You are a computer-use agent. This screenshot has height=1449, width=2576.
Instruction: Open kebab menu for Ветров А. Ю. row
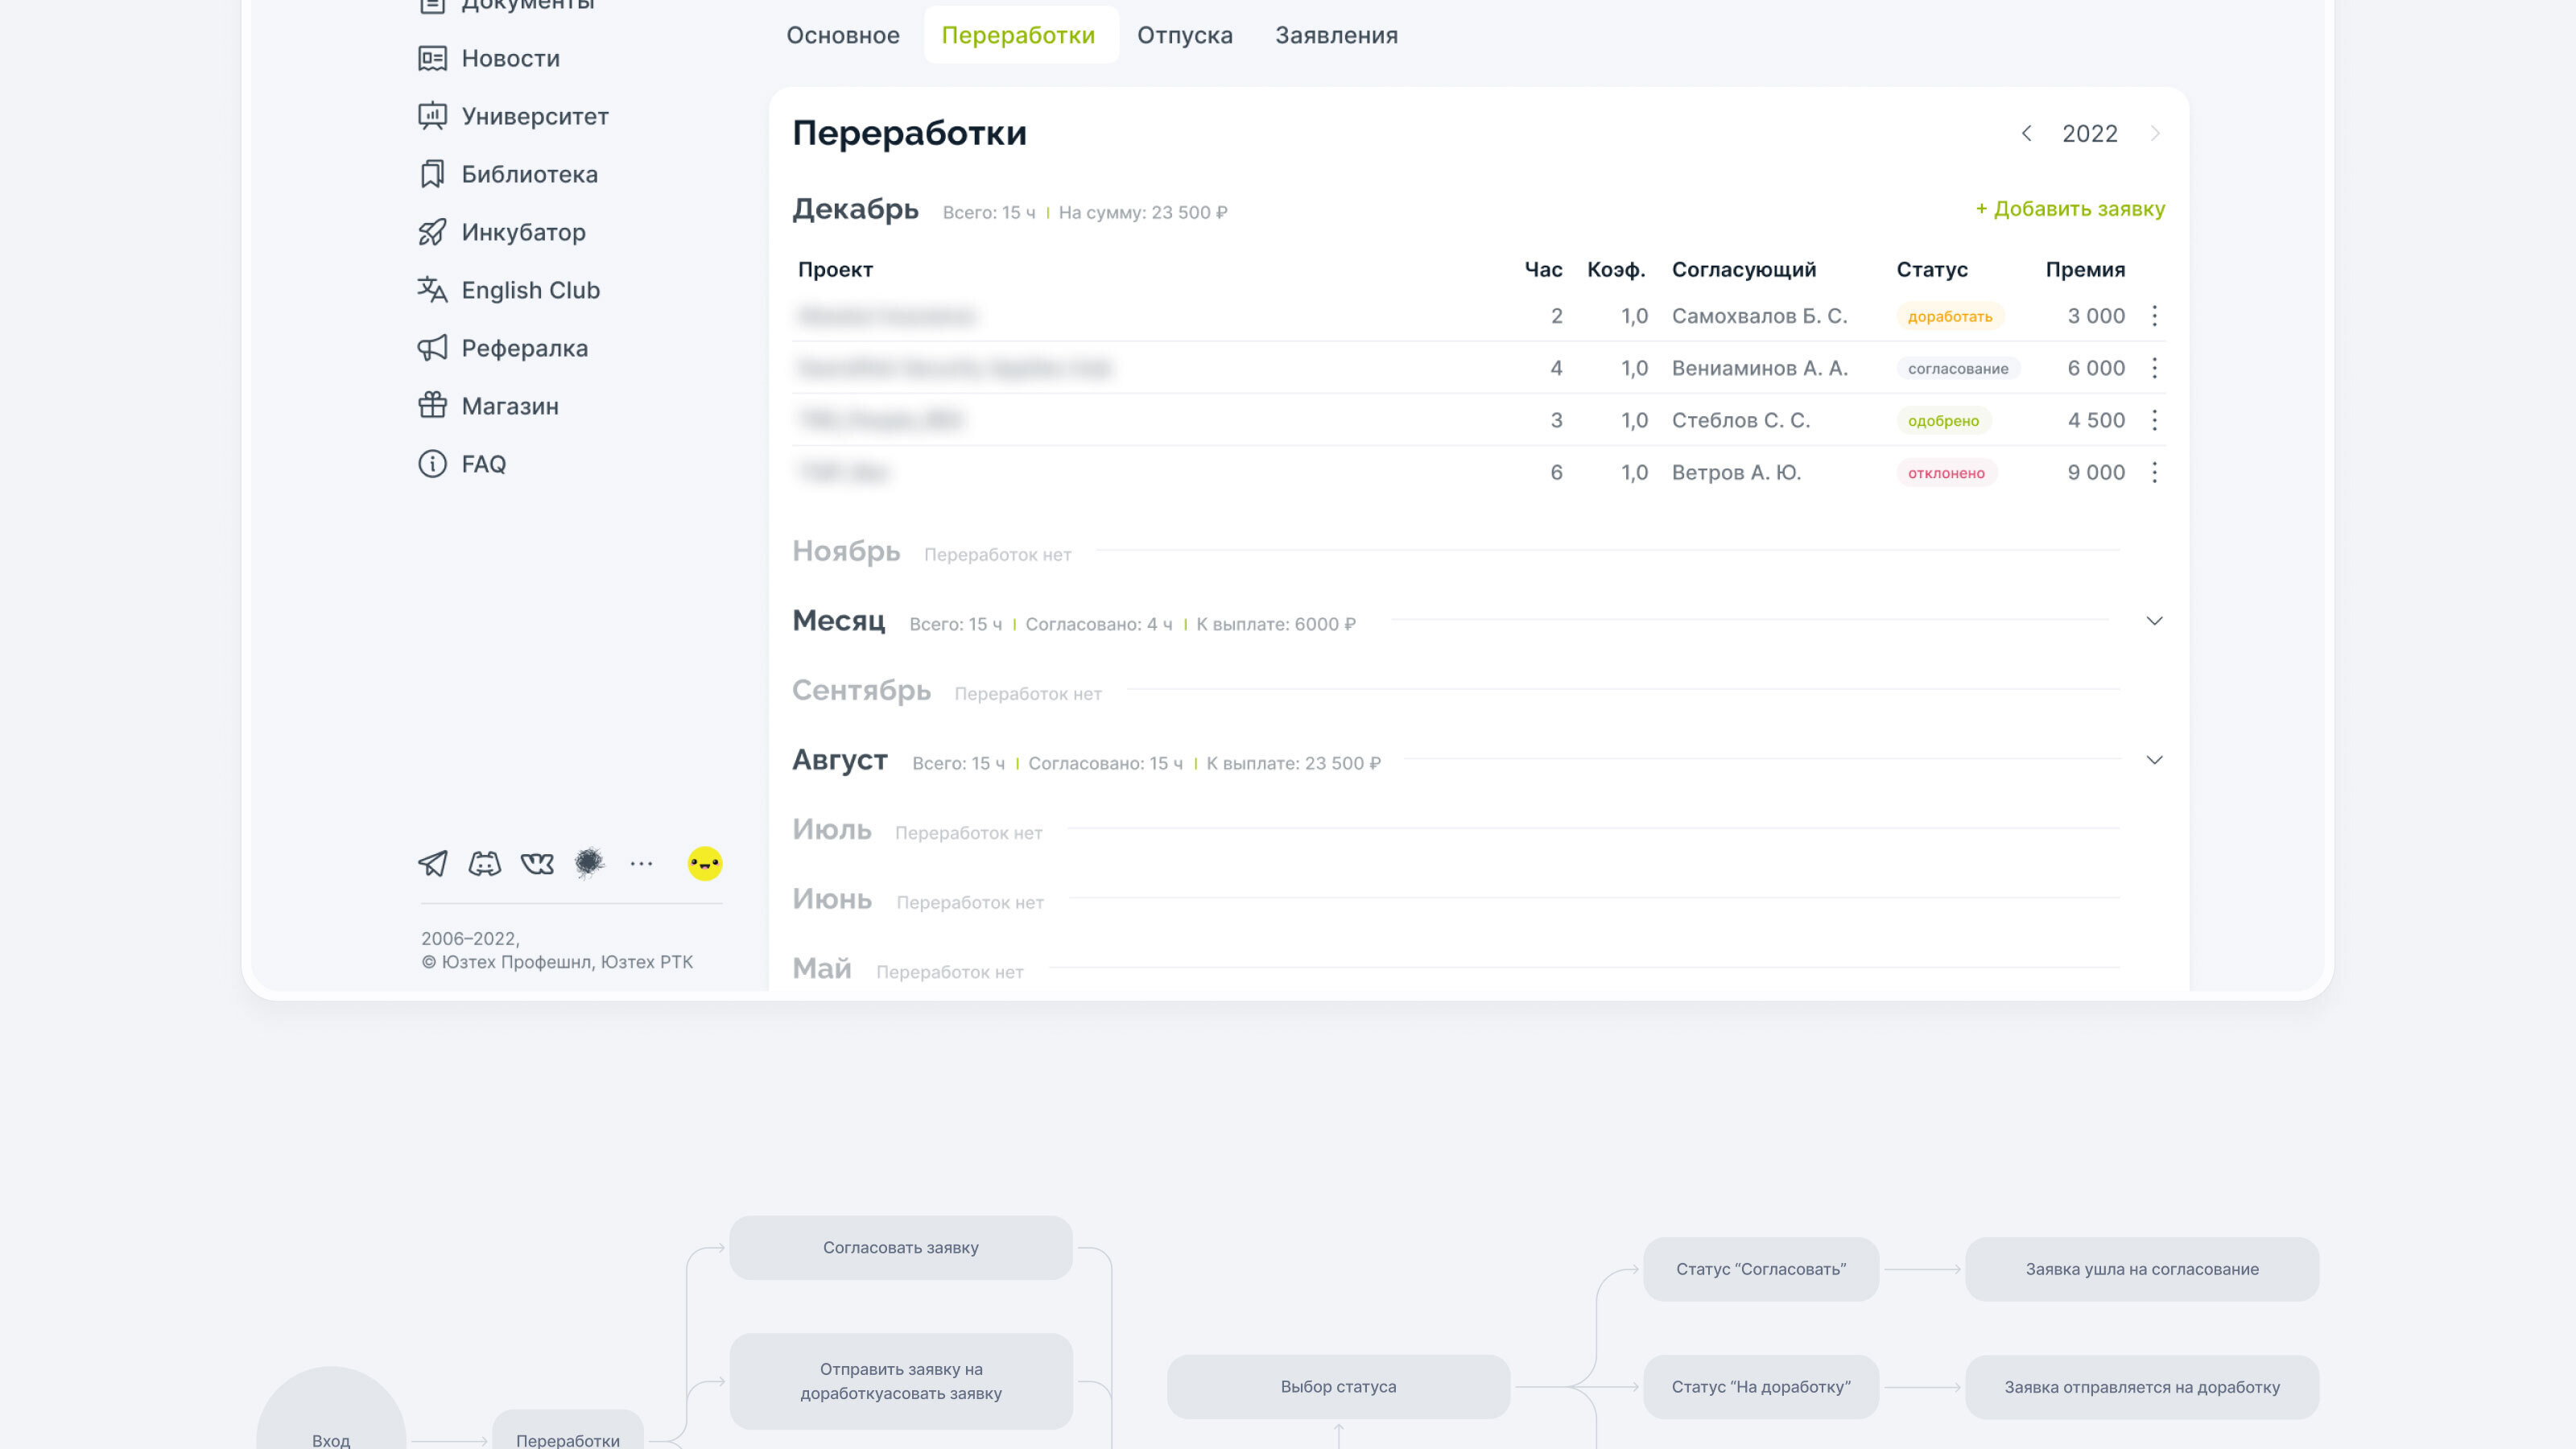2154,472
